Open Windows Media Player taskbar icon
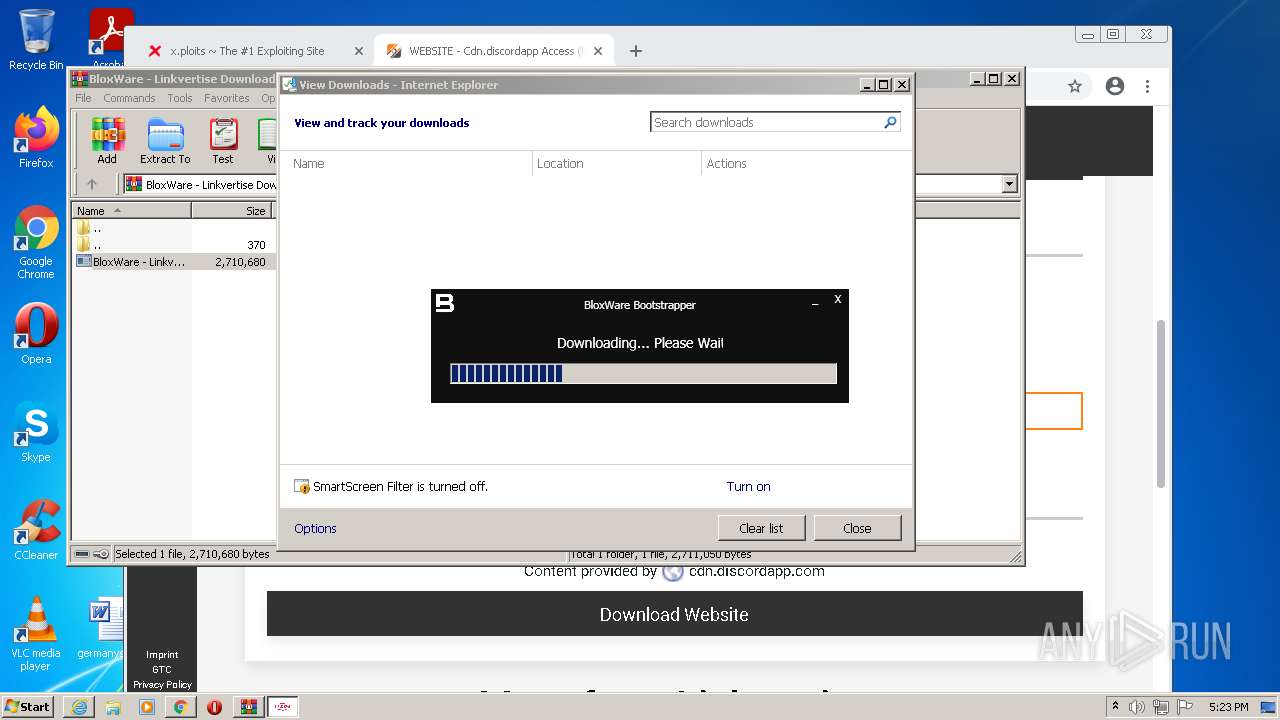The height and width of the screenshot is (720, 1280). tap(147, 707)
